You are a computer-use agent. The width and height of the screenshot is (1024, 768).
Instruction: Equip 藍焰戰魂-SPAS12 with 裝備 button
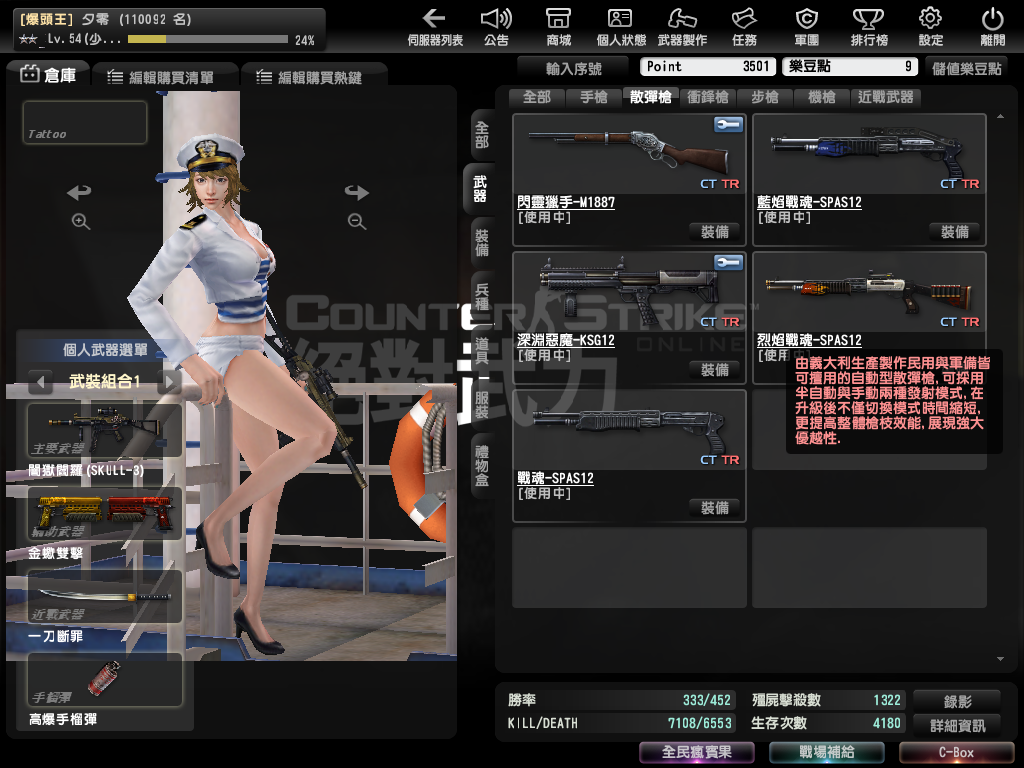coord(955,232)
